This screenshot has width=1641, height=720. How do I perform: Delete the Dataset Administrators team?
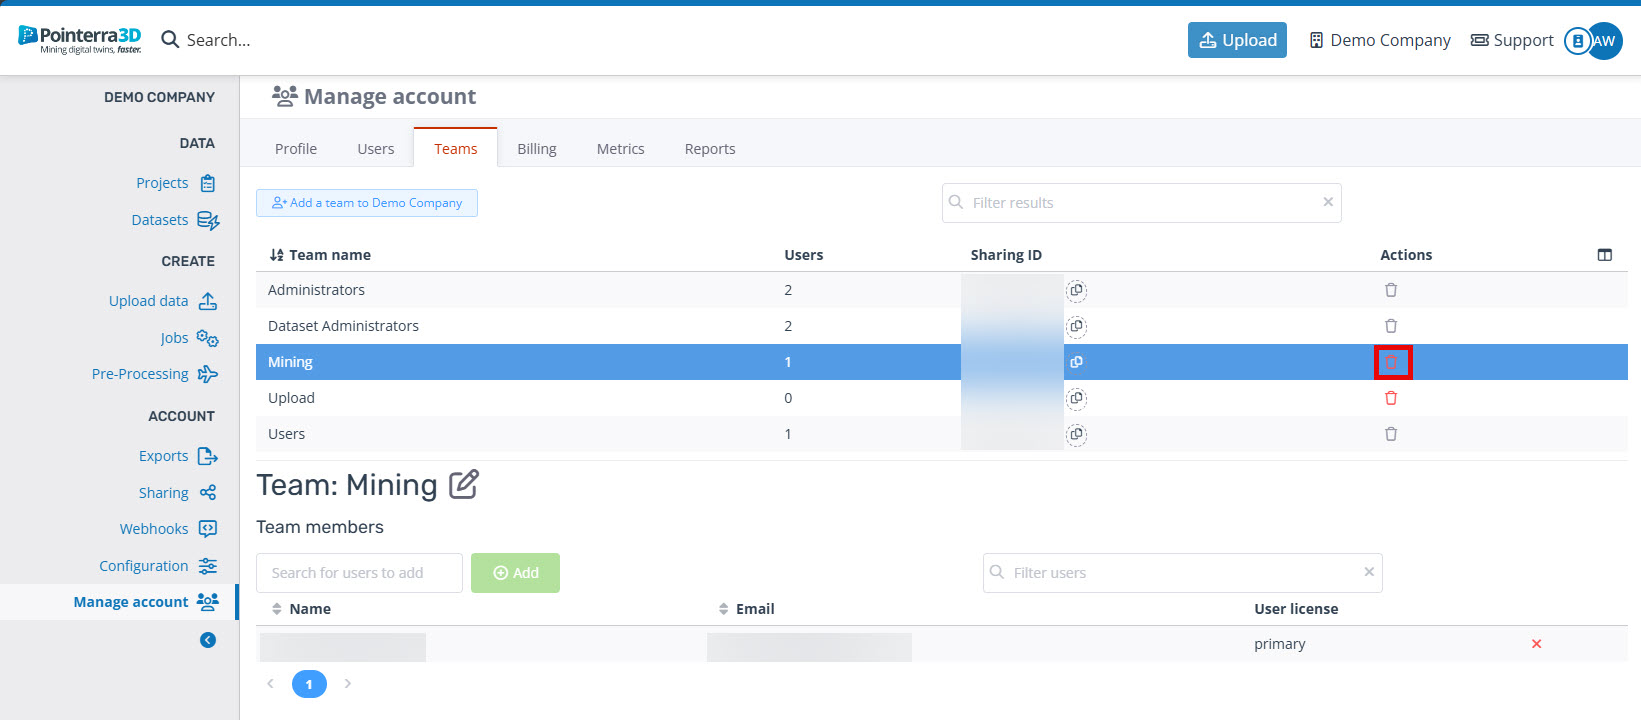tap(1391, 326)
